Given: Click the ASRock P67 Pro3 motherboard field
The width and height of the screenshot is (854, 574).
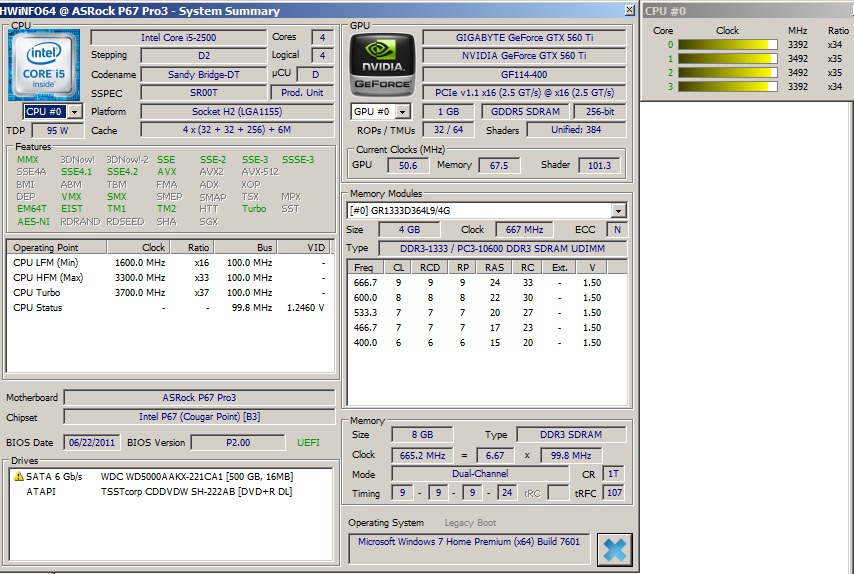Looking at the screenshot, I should (x=199, y=398).
